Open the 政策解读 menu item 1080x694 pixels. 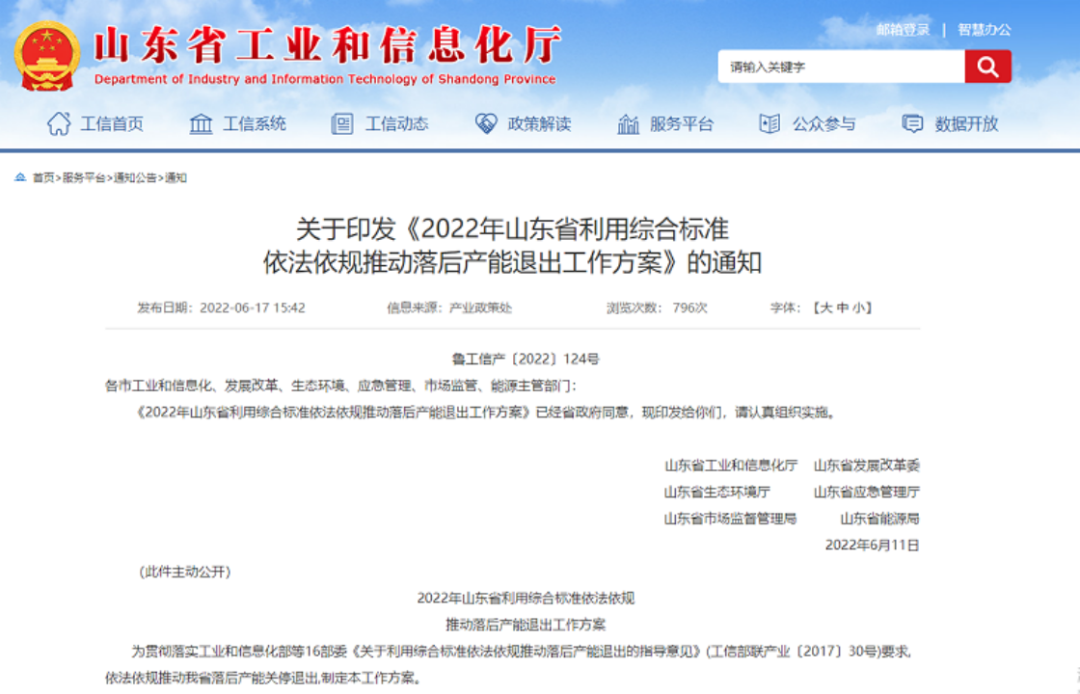pos(539,124)
